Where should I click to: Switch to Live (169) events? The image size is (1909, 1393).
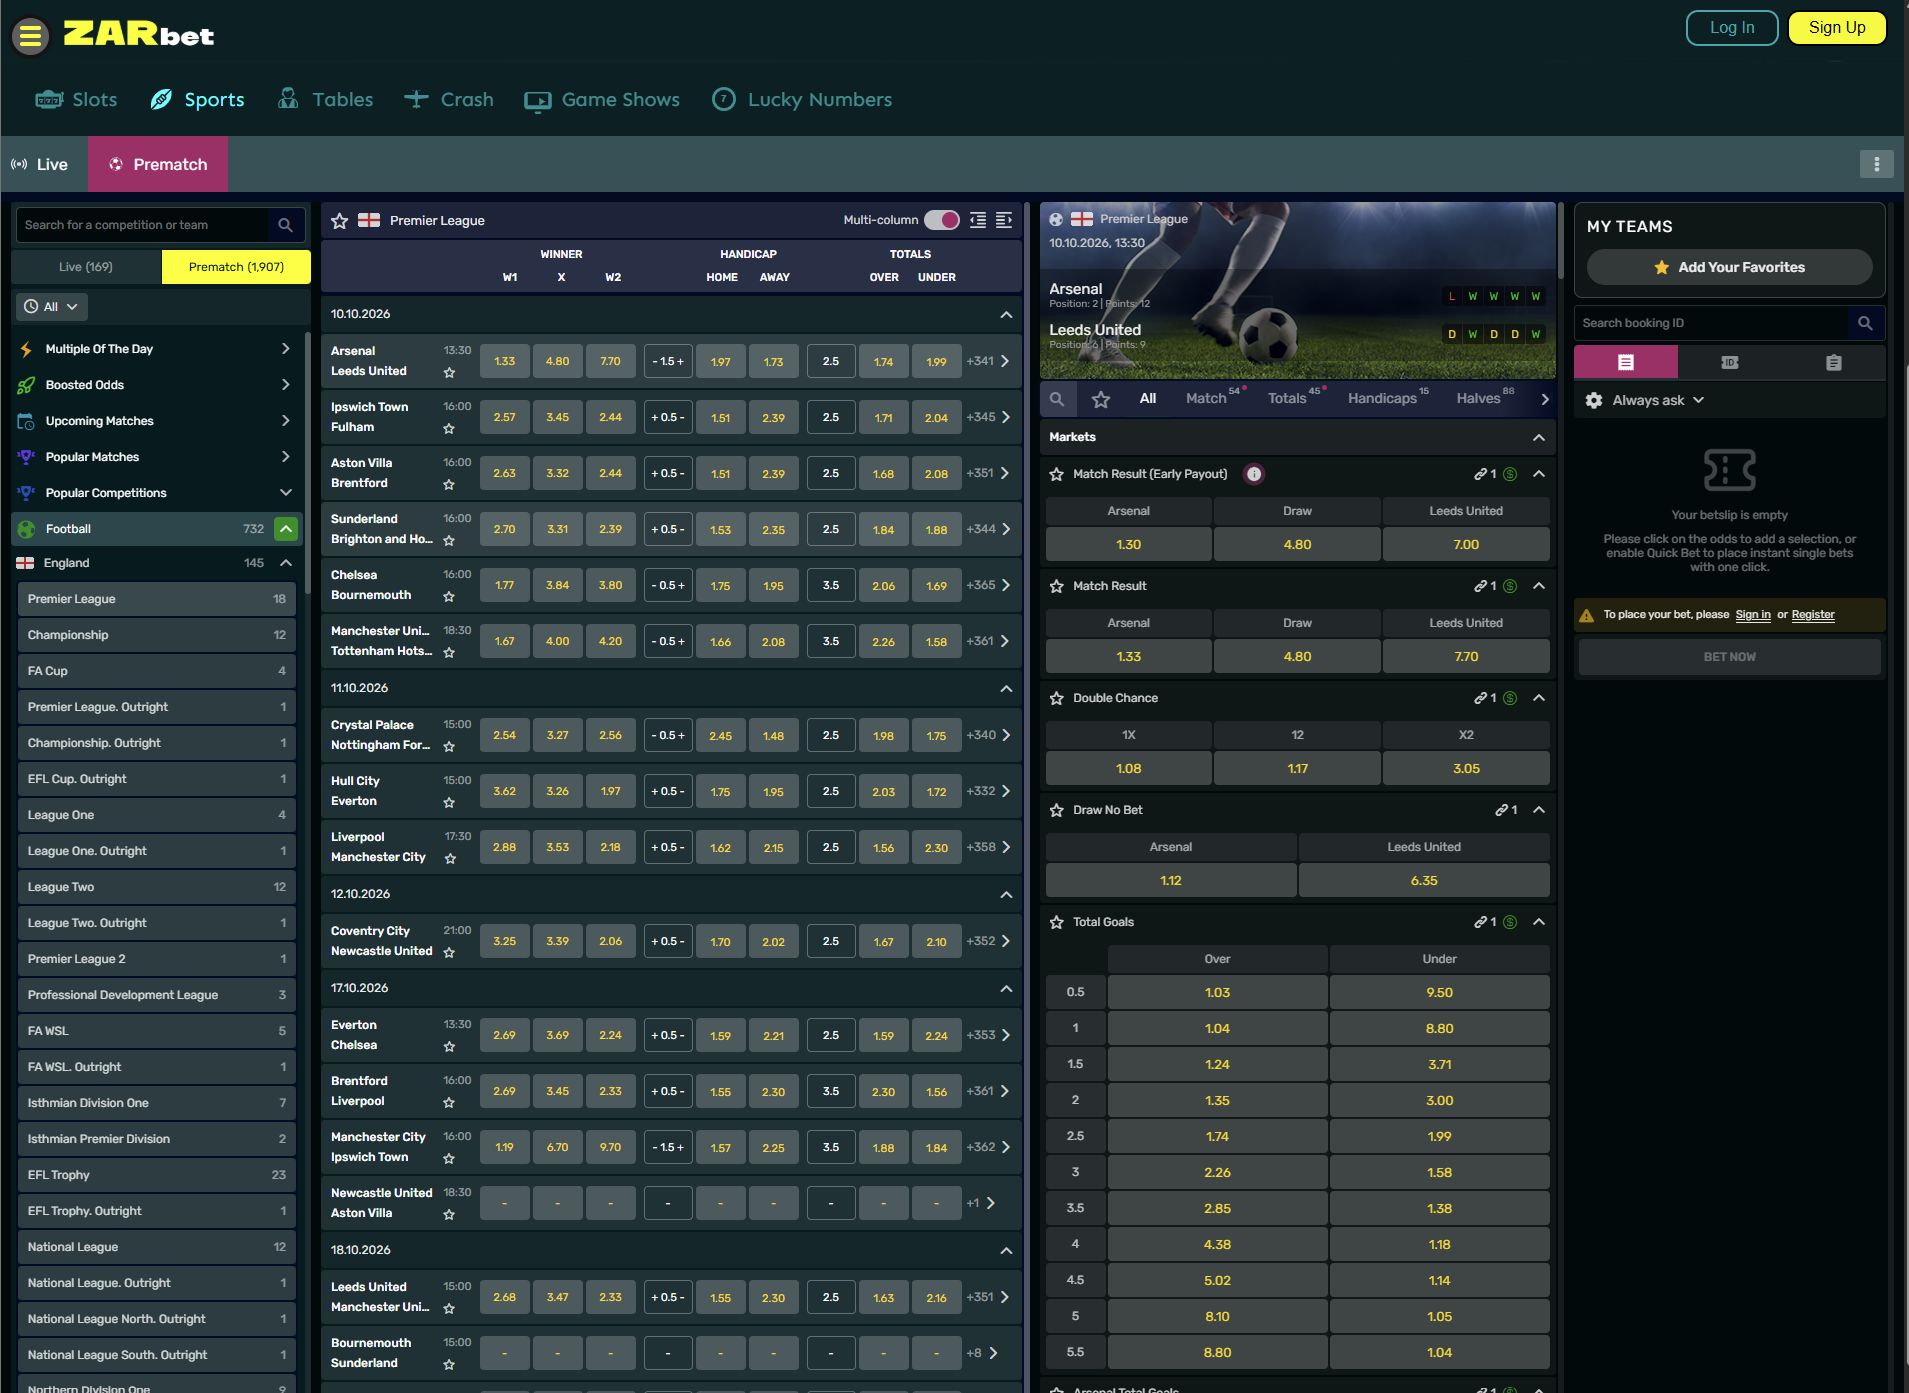(86, 267)
